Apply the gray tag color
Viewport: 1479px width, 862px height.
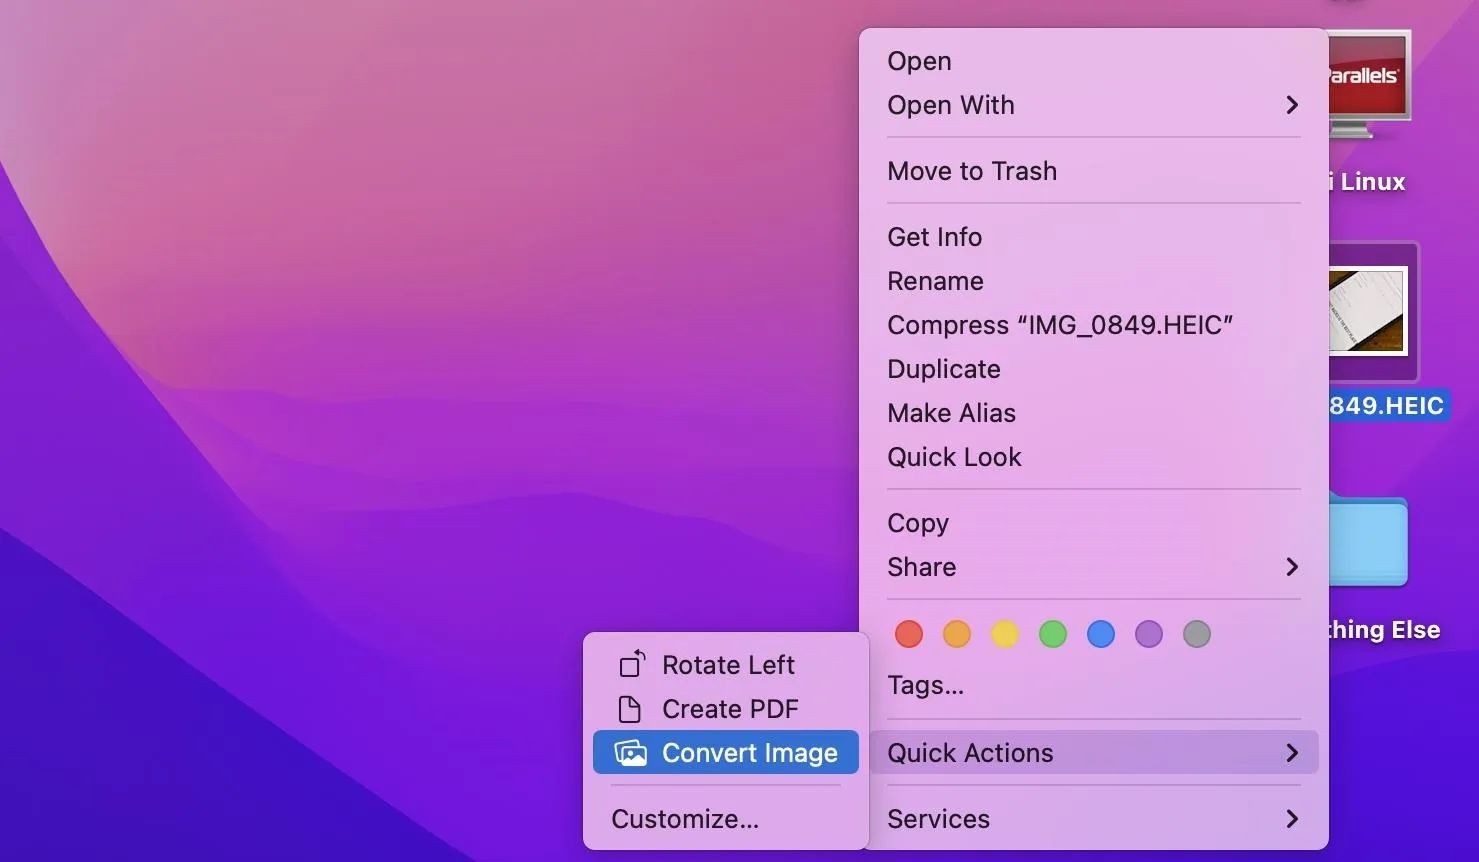pyautogui.click(x=1197, y=634)
